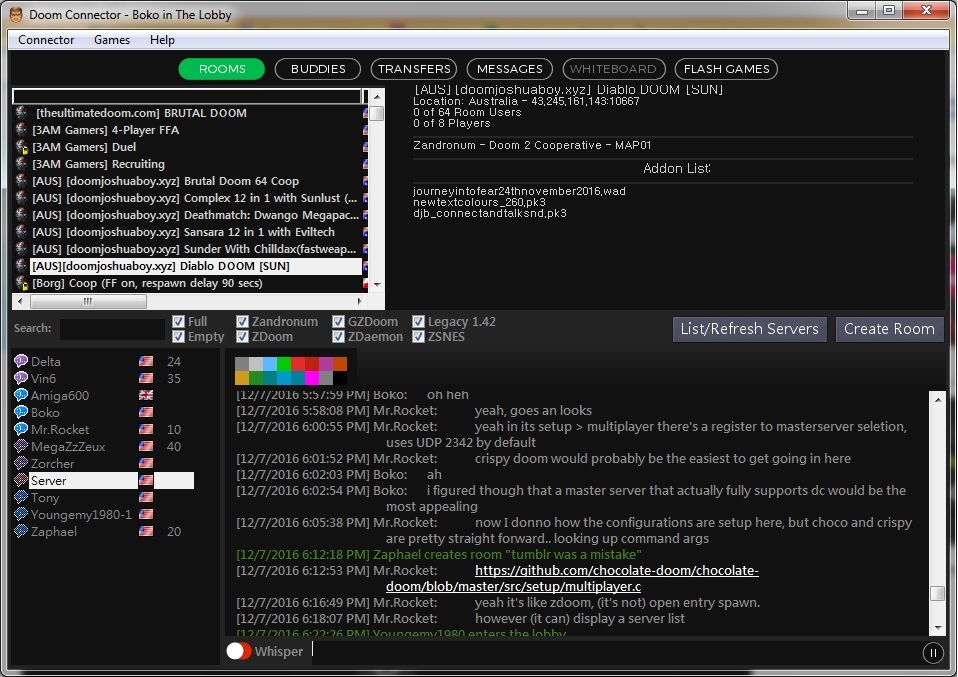This screenshot has height=677, width=958.
Task: Click the room icon for Deathmatch Dwango Megapack
Action: click(x=21, y=215)
